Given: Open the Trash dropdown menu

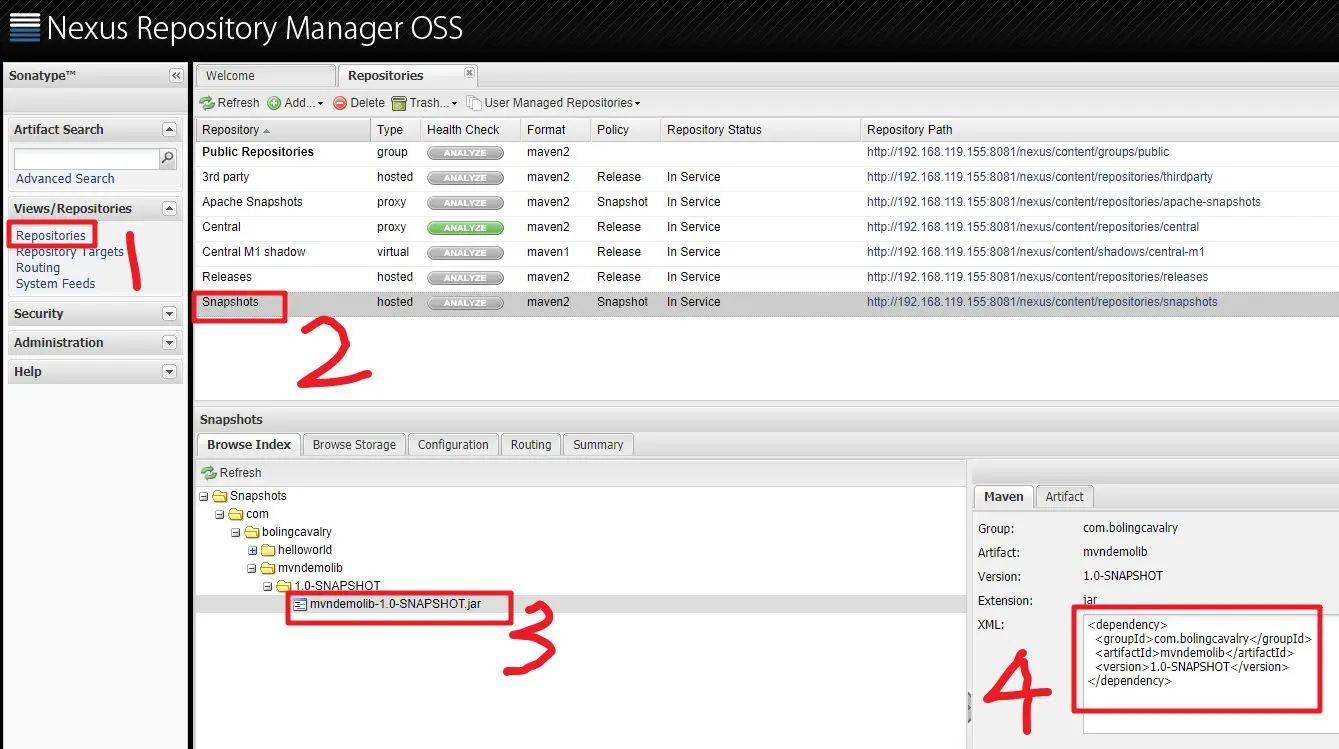Looking at the screenshot, I should [424, 103].
